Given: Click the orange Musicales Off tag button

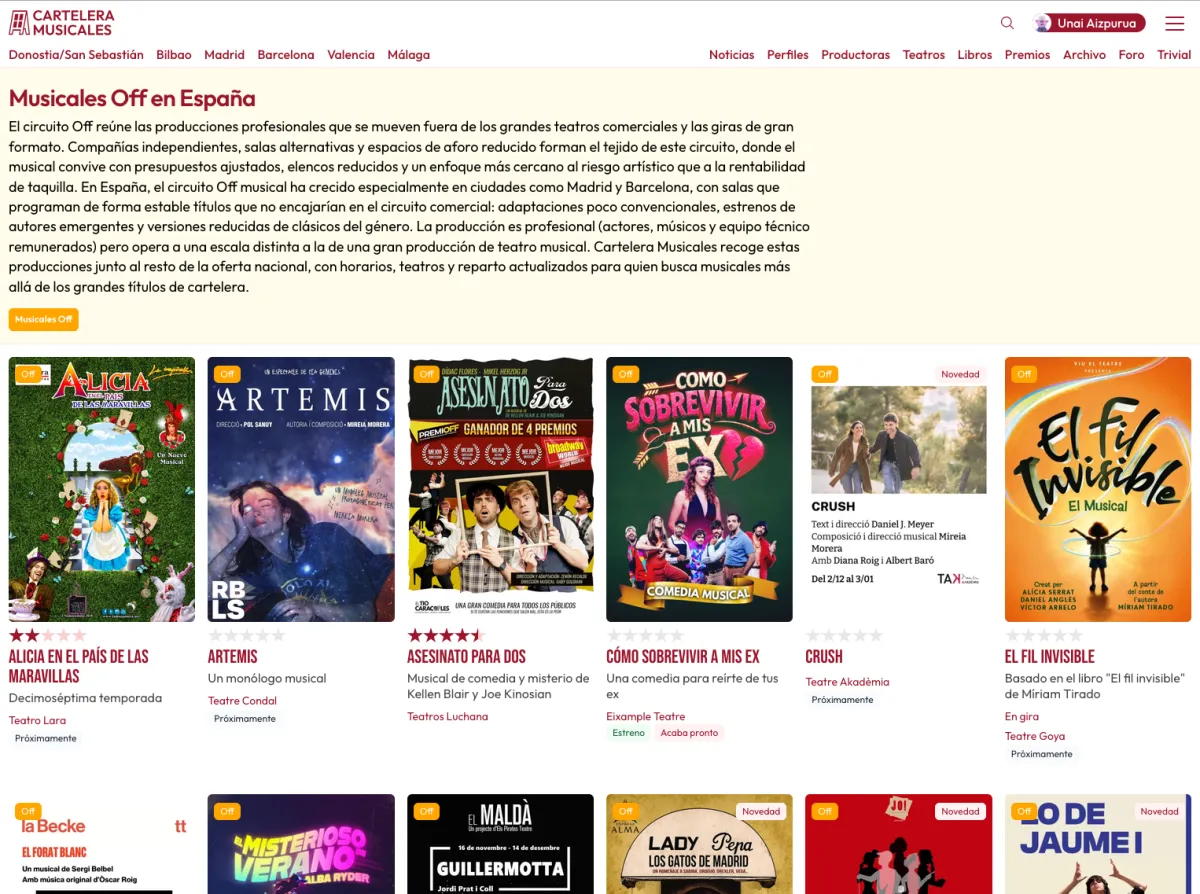Looking at the screenshot, I should click(x=44, y=320).
